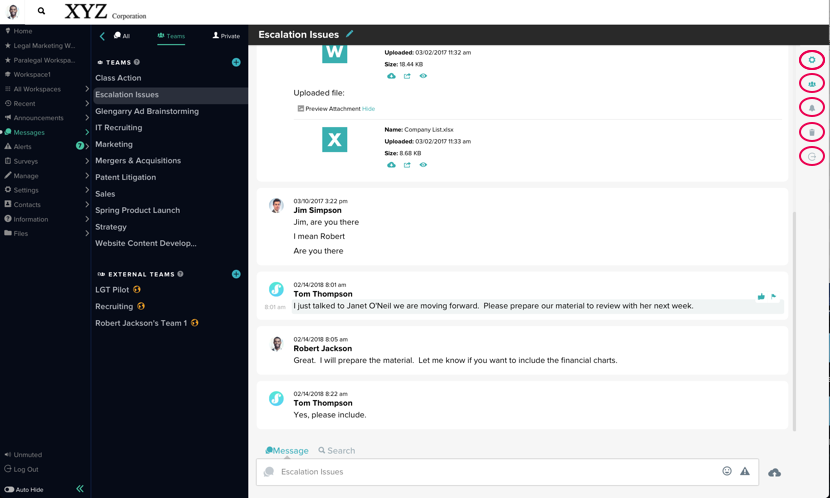Expand the Alerts menu arrow
Image resolution: width=830 pixels, height=498 pixels.
(87, 147)
